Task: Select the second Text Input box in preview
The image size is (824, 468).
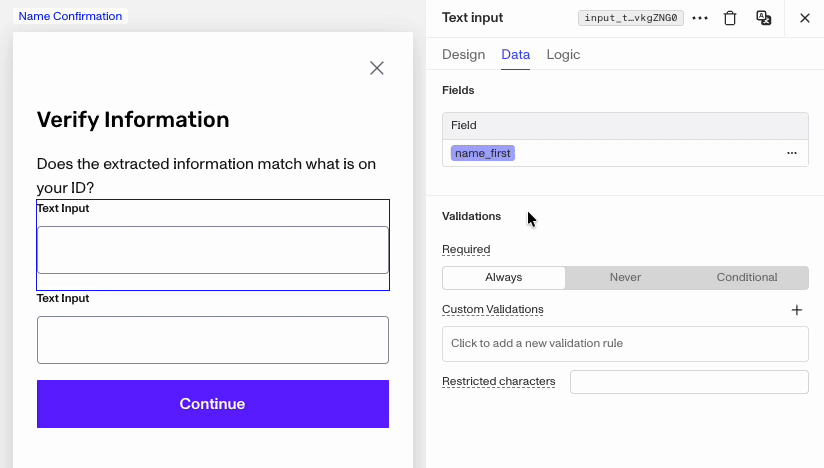Action: click(213, 340)
